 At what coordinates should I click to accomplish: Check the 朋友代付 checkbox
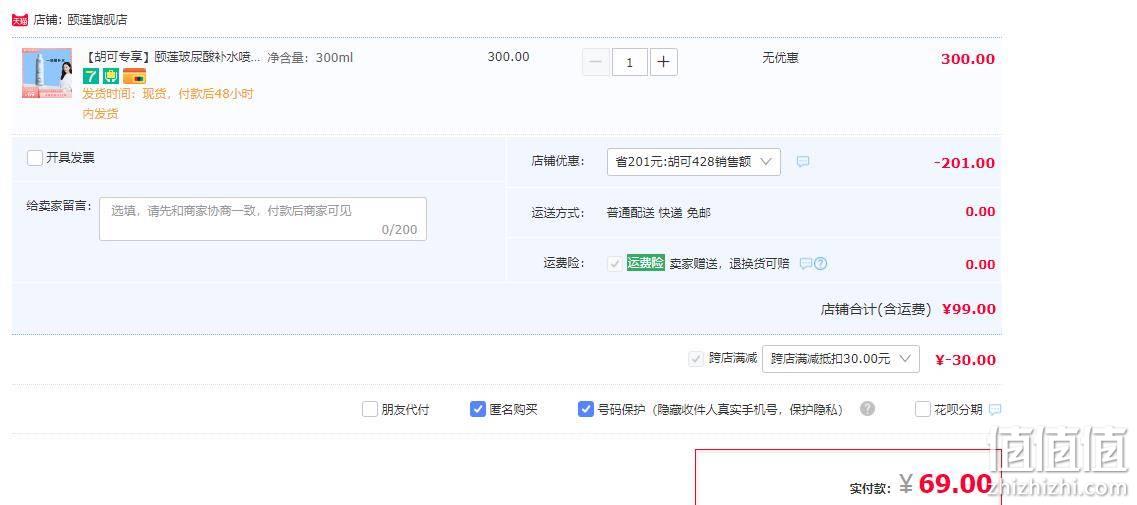[x=370, y=409]
